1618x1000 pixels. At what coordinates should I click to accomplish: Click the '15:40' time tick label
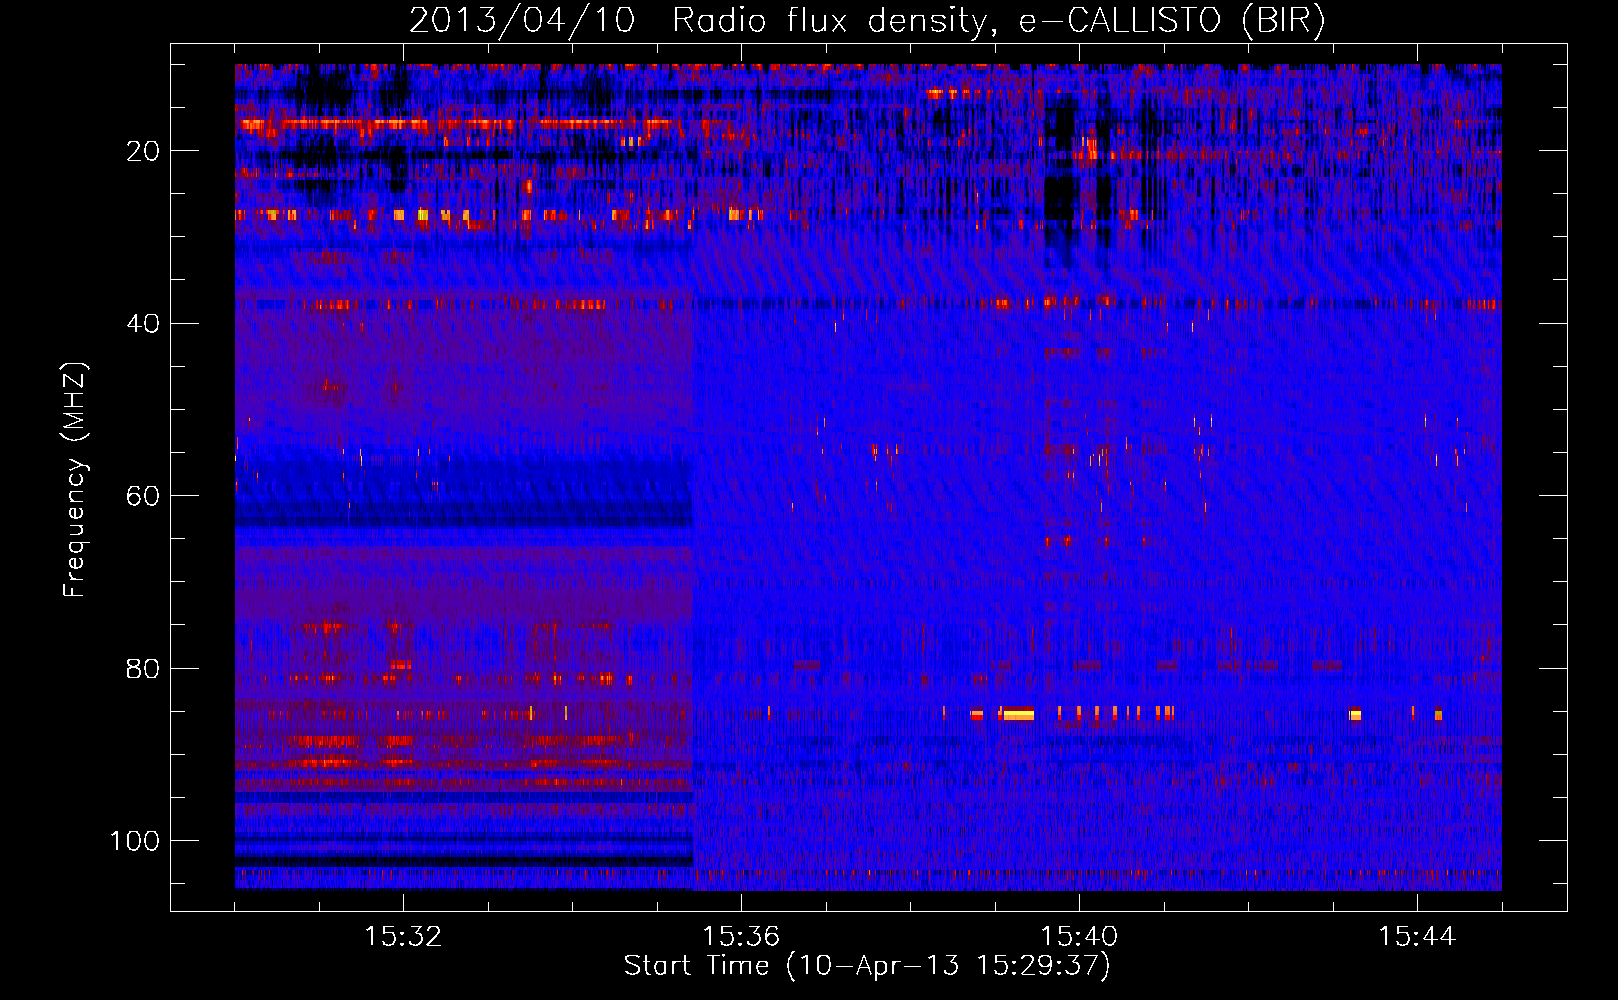pos(1079,936)
